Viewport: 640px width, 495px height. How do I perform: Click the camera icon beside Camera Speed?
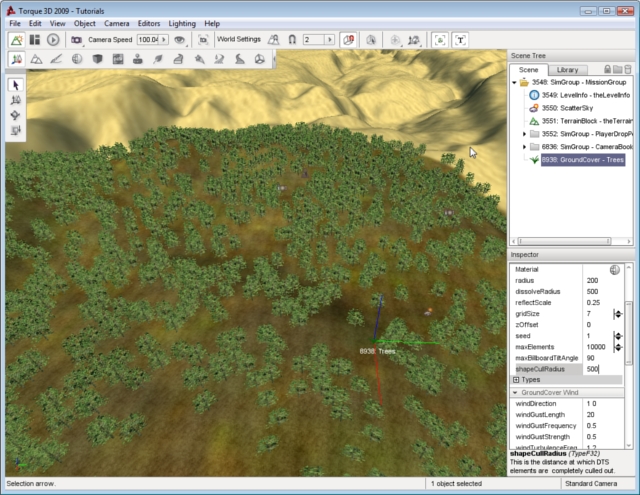[x=78, y=40]
